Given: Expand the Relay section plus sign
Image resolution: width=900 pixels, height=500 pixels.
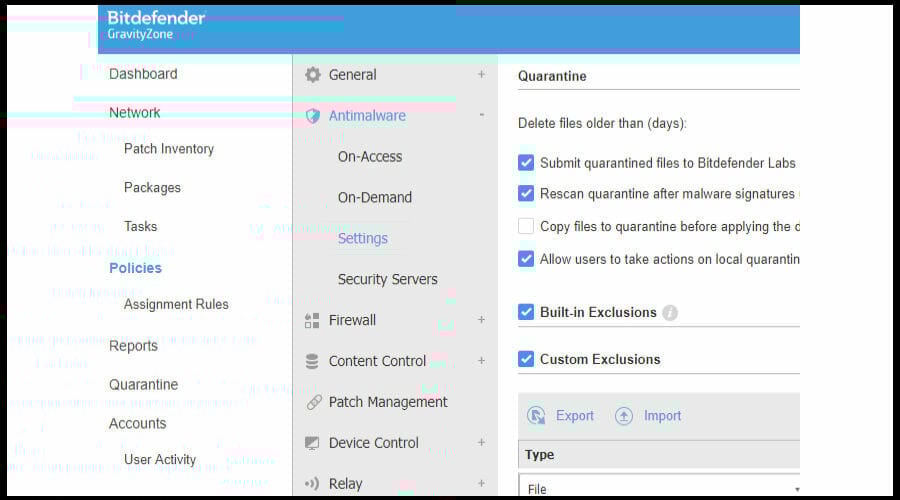Looking at the screenshot, I should [482, 483].
